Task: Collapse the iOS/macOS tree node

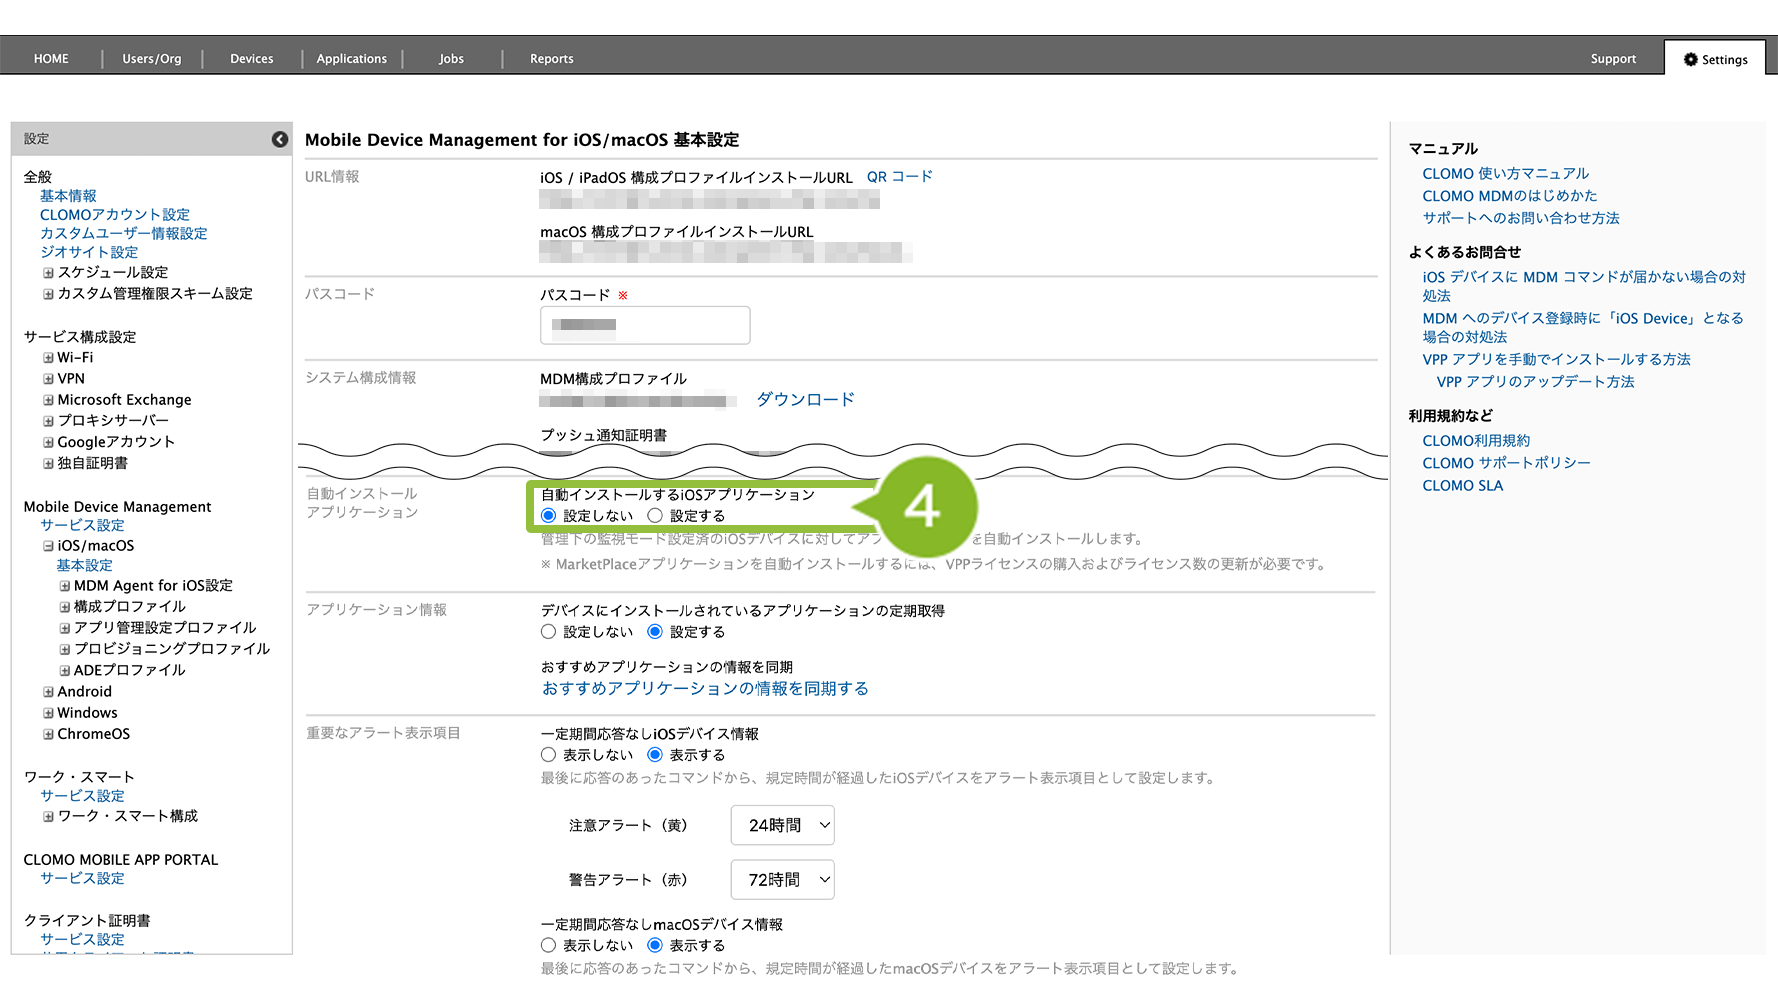Action: 48,546
